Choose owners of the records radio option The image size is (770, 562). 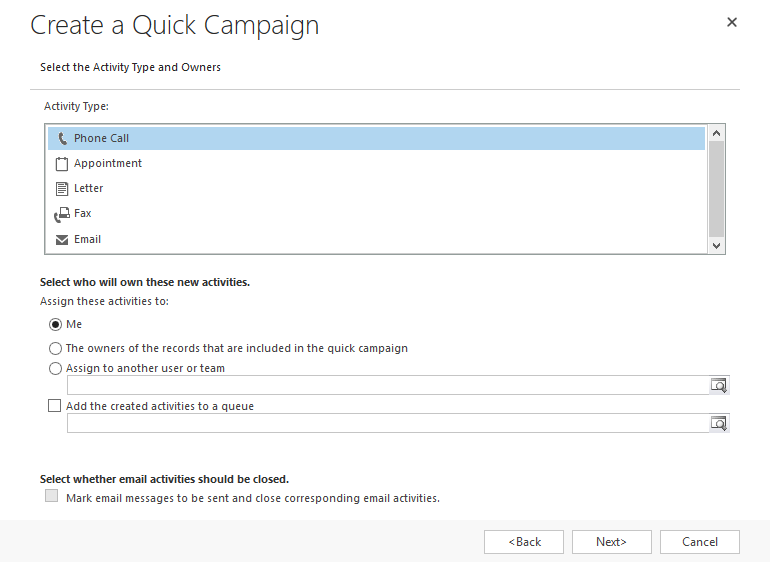[55, 348]
